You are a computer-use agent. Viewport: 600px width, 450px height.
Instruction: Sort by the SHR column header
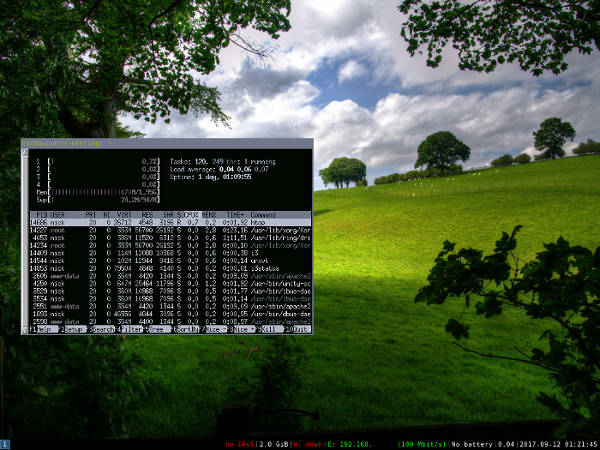tap(168, 215)
